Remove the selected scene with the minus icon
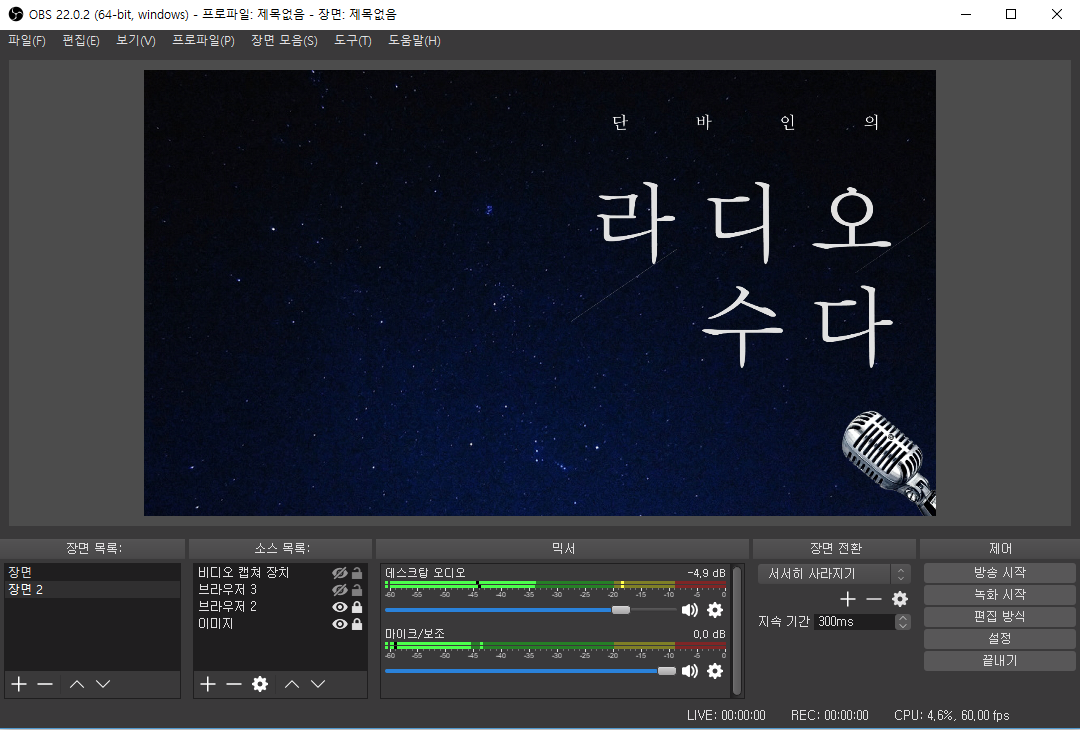Image resolution: width=1080 pixels, height=730 pixels. 45,684
